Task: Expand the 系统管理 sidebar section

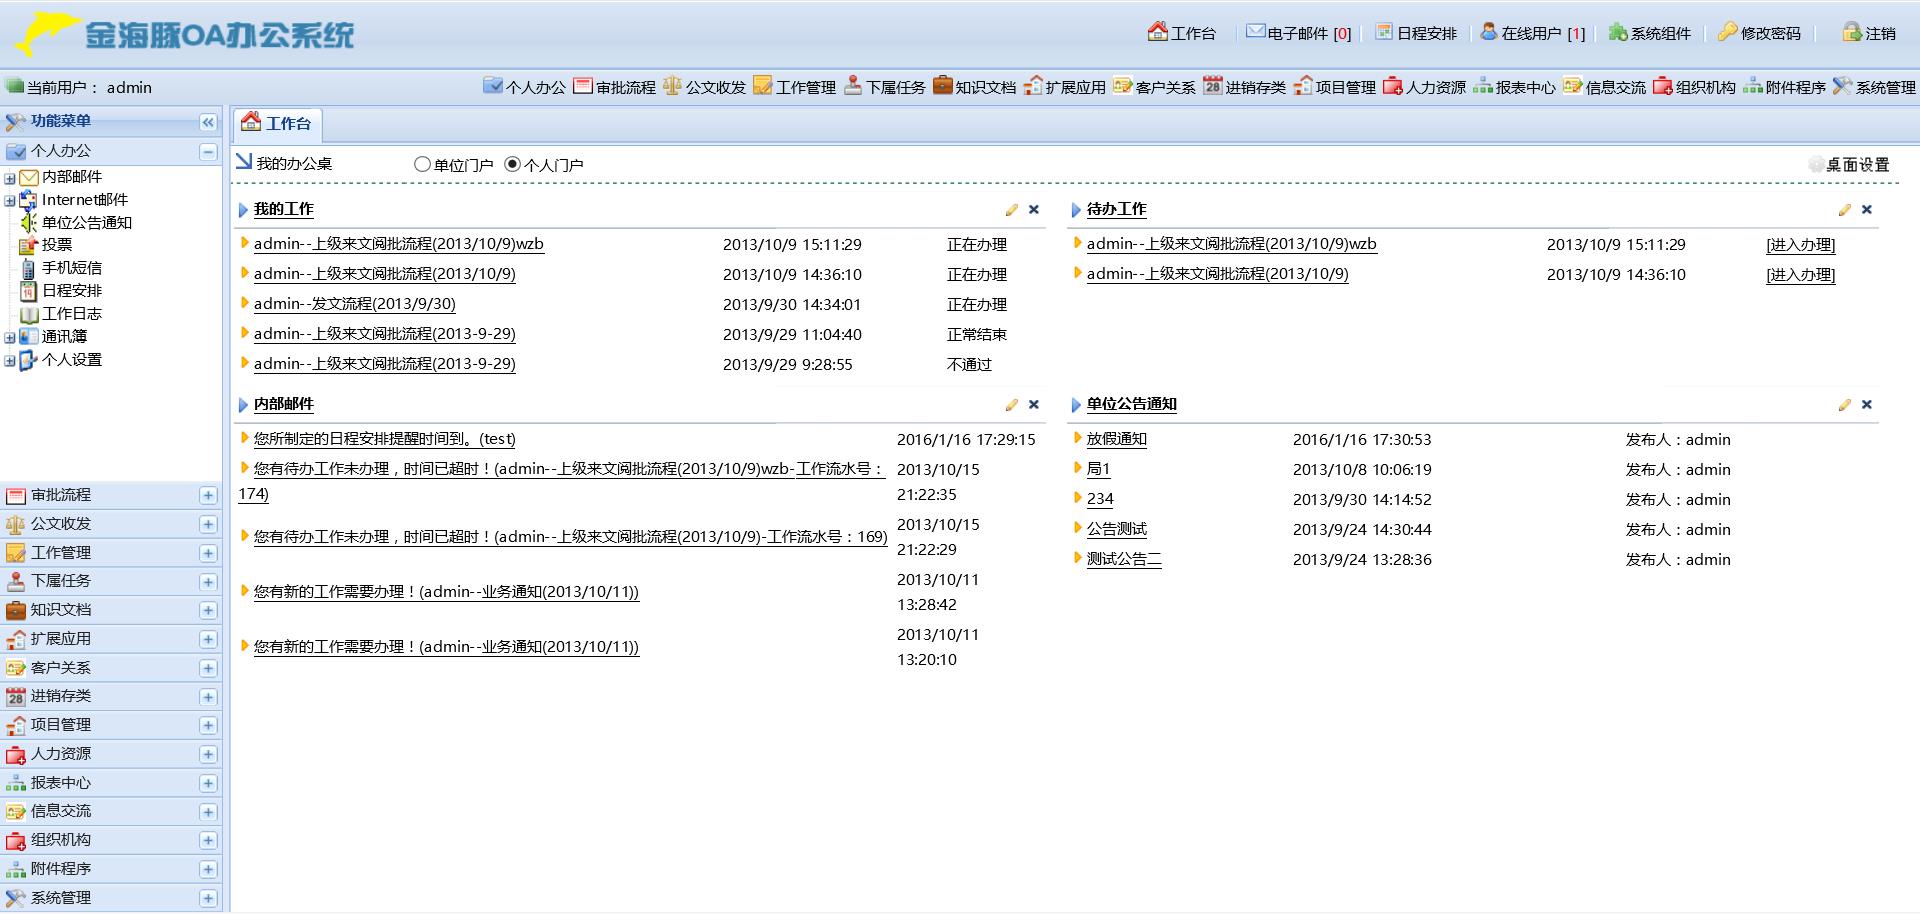Action: [208, 898]
